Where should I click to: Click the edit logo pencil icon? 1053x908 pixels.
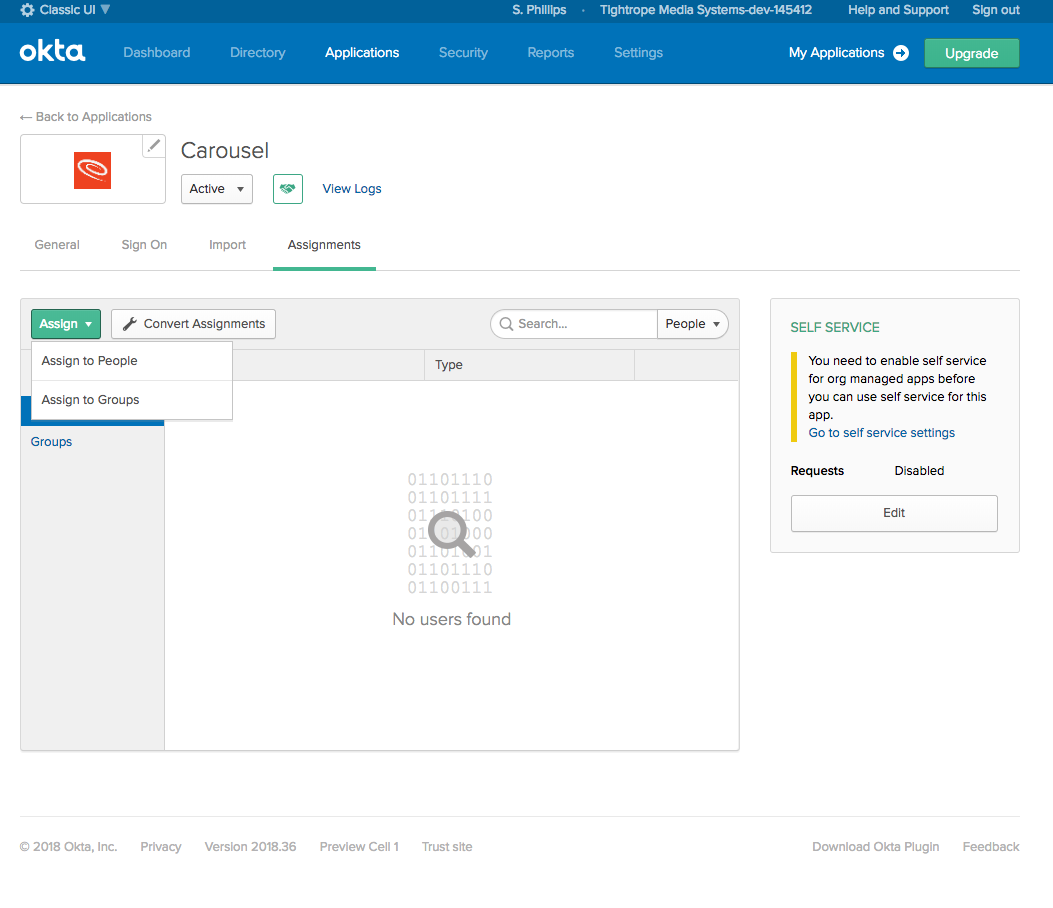point(154,145)
